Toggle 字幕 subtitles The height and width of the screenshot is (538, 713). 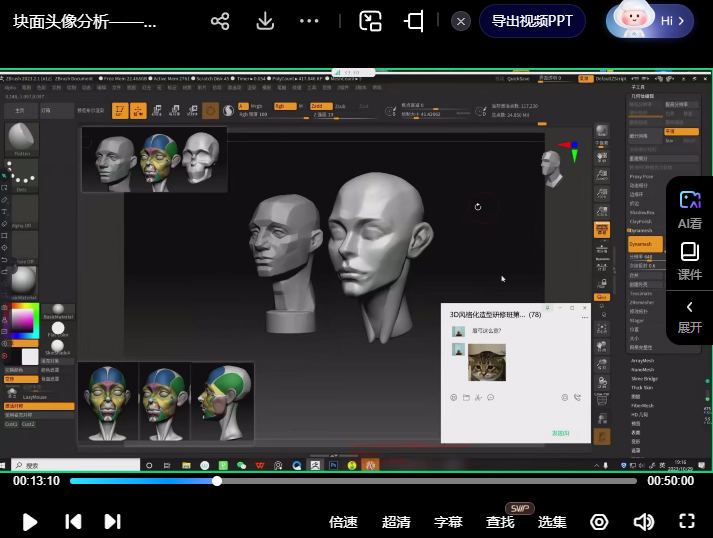coord(448,522)
